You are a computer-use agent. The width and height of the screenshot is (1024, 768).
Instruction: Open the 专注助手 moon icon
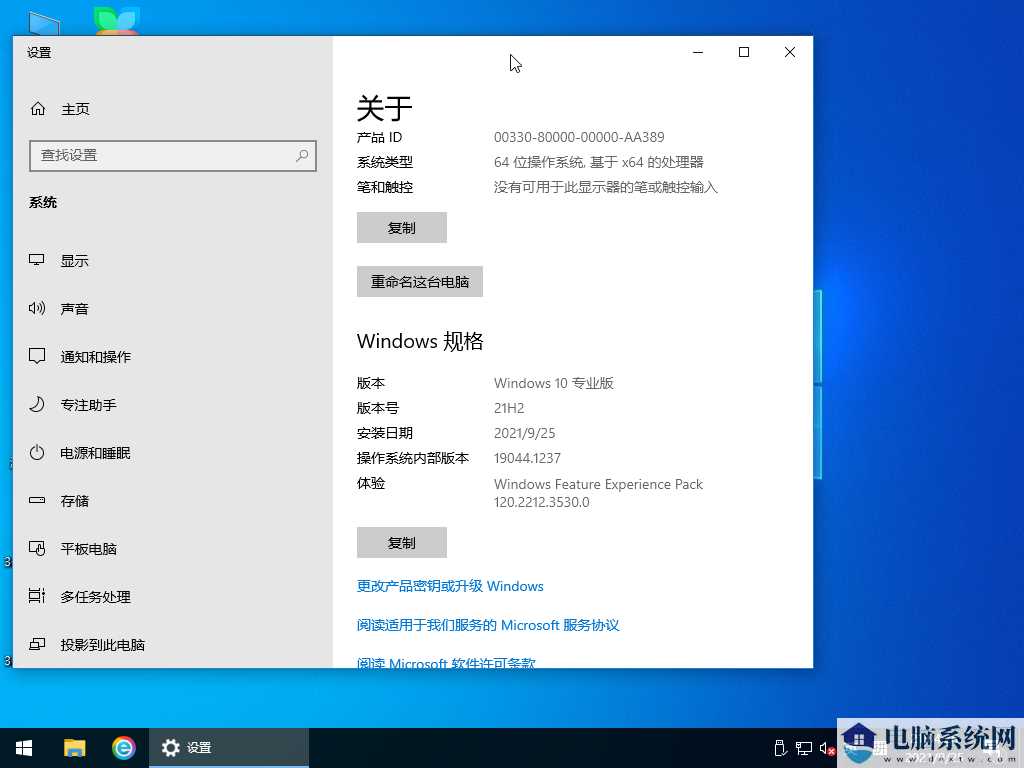tap(37, 404)
